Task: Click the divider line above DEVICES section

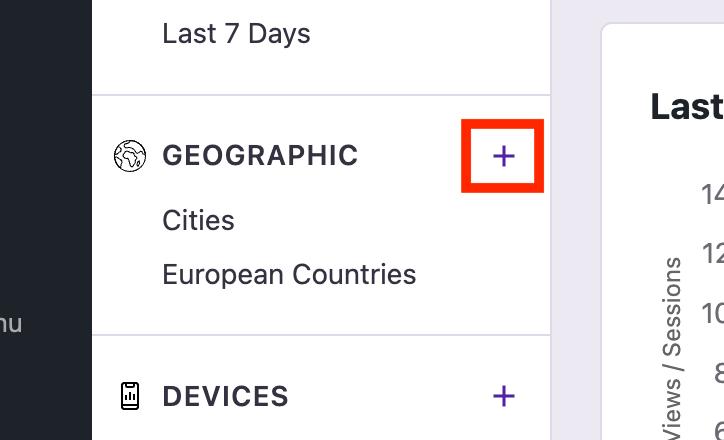Action: pyautogui.click(x=321, y=335)
